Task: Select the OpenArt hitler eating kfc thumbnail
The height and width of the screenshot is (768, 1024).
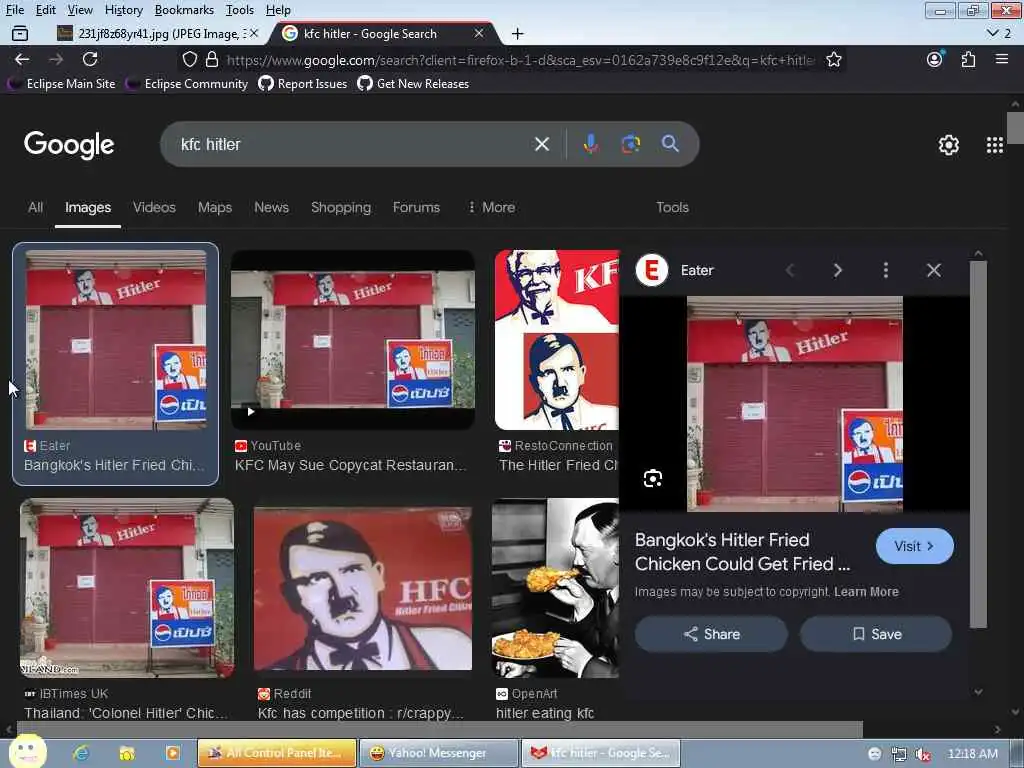Action: pos(555,588)
